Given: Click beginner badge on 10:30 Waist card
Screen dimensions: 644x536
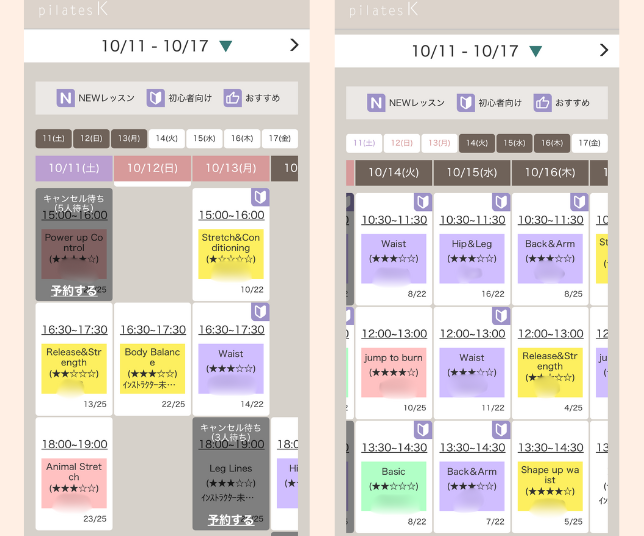Looking at the screenshot, I should tap(423, 202).
